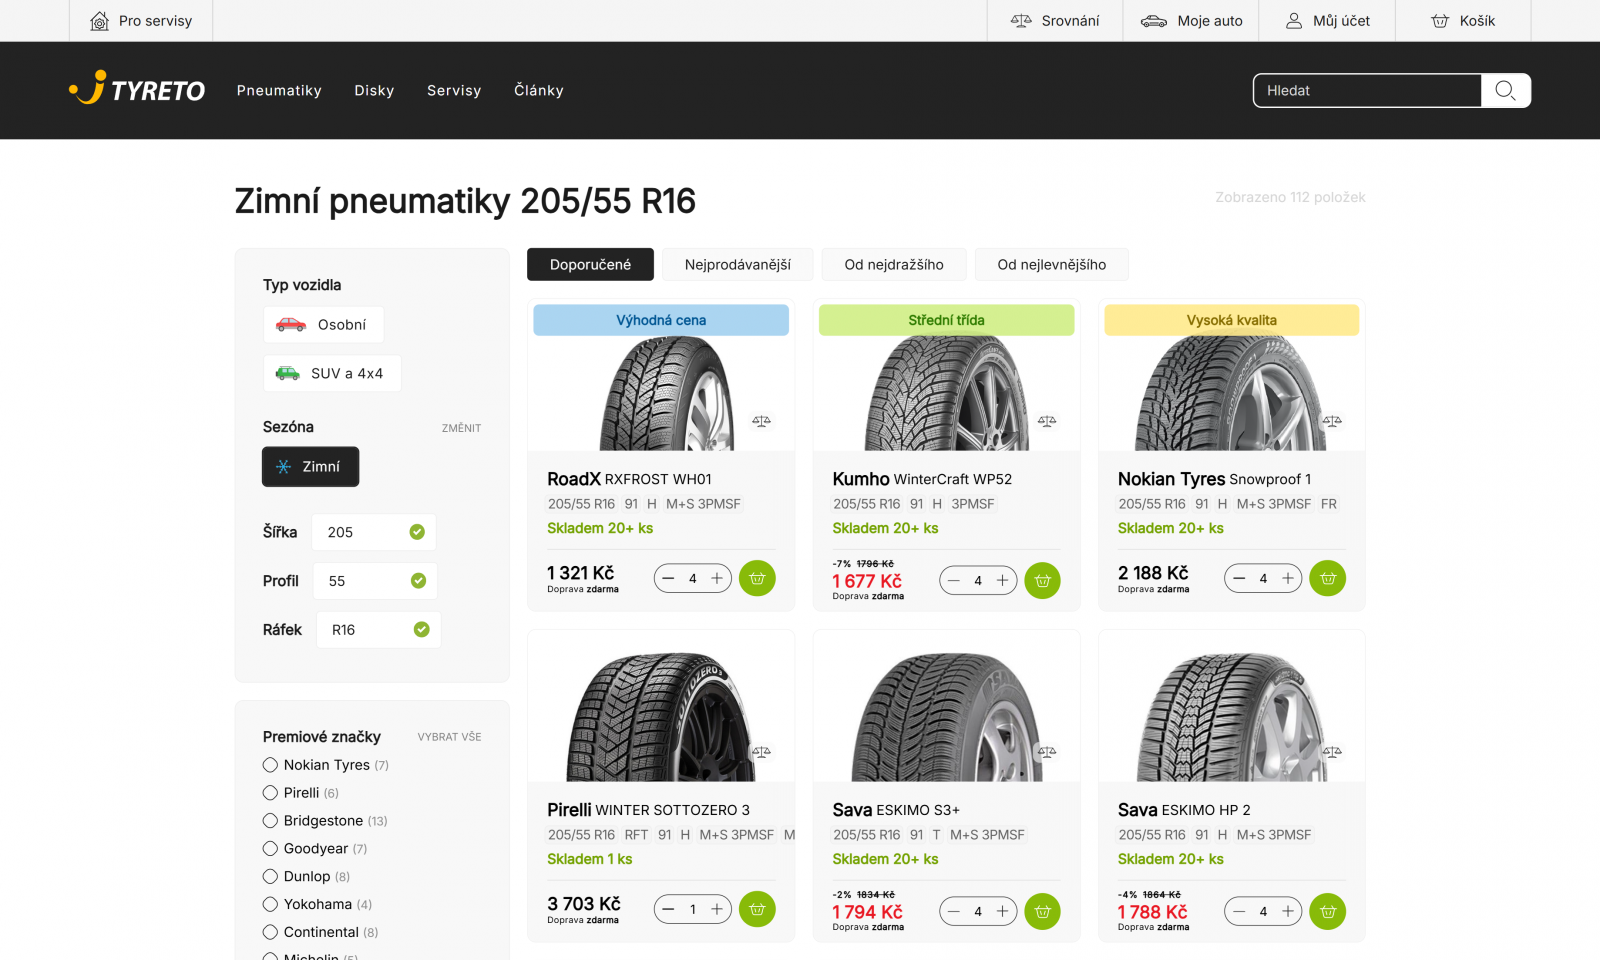Viewport: 1600px width, 960px height.
Task: Add Sava Eskimo S3+ to cart
Action: [x=1042, y=911]
